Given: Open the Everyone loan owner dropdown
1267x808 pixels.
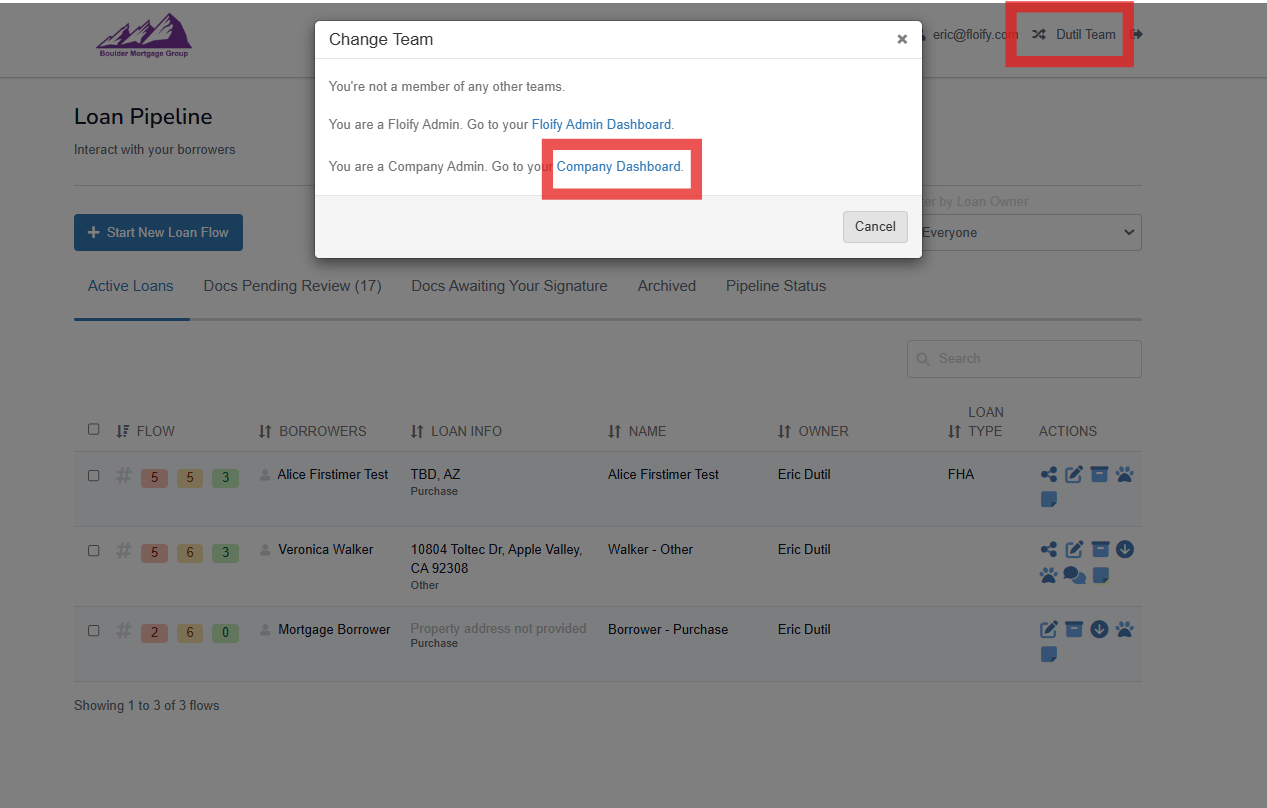Looking at the screenshot, I should 1030,233.
